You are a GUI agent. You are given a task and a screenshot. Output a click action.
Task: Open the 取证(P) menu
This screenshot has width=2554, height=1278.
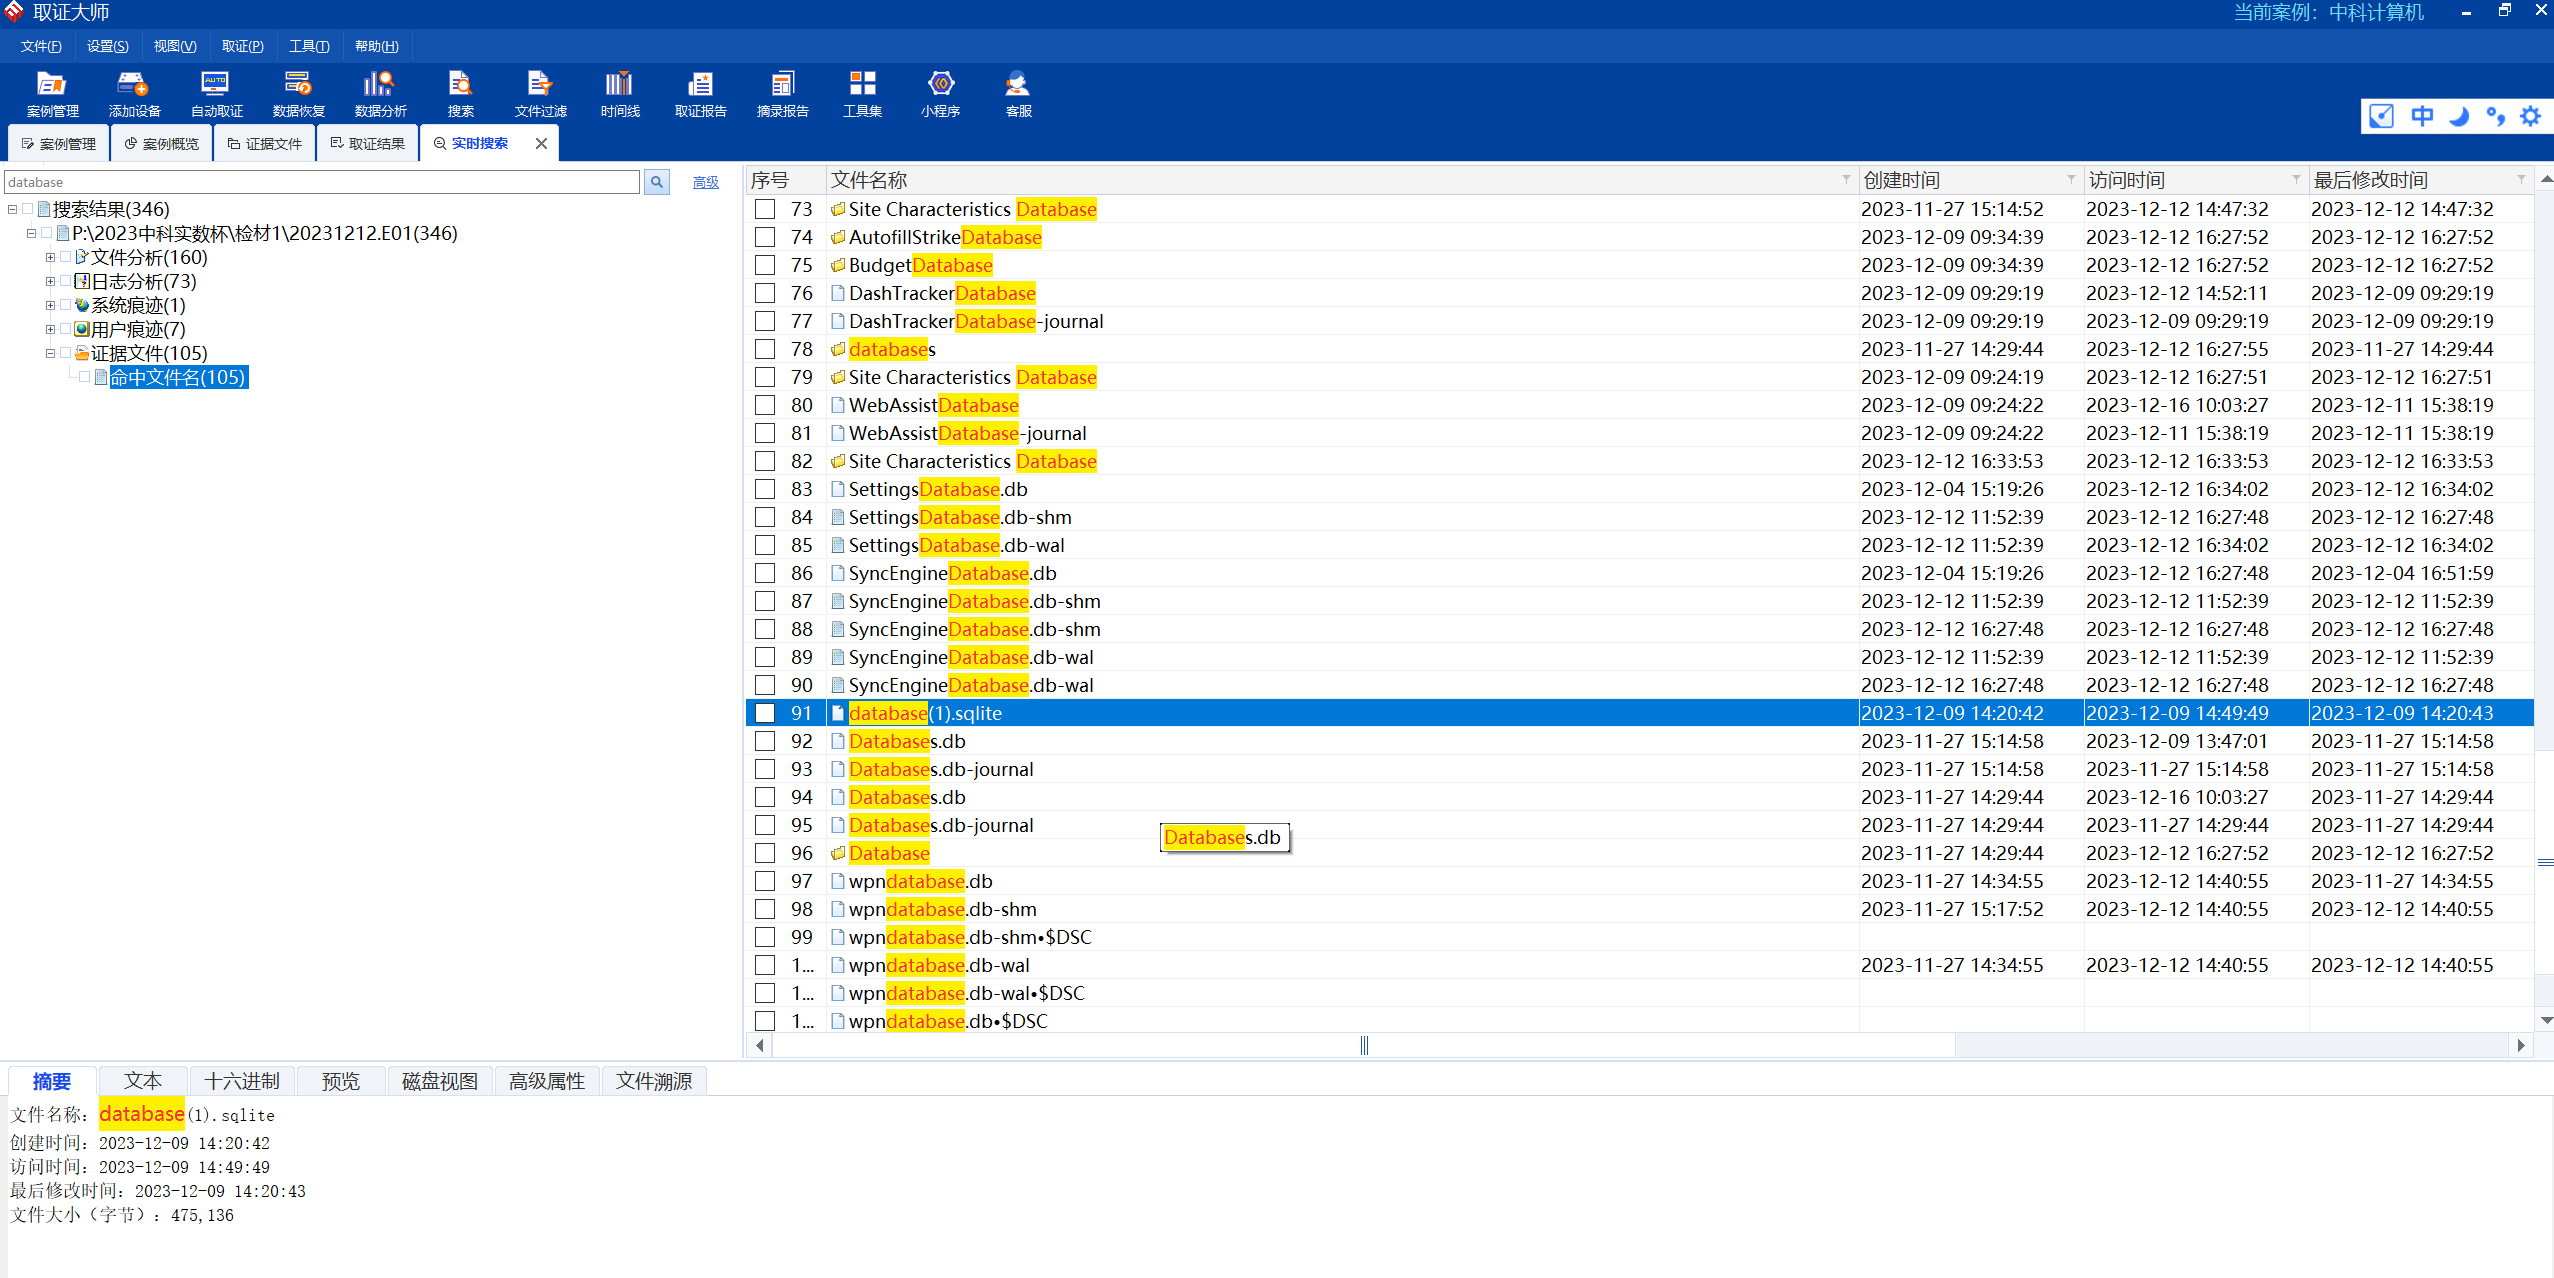[242, 46]
